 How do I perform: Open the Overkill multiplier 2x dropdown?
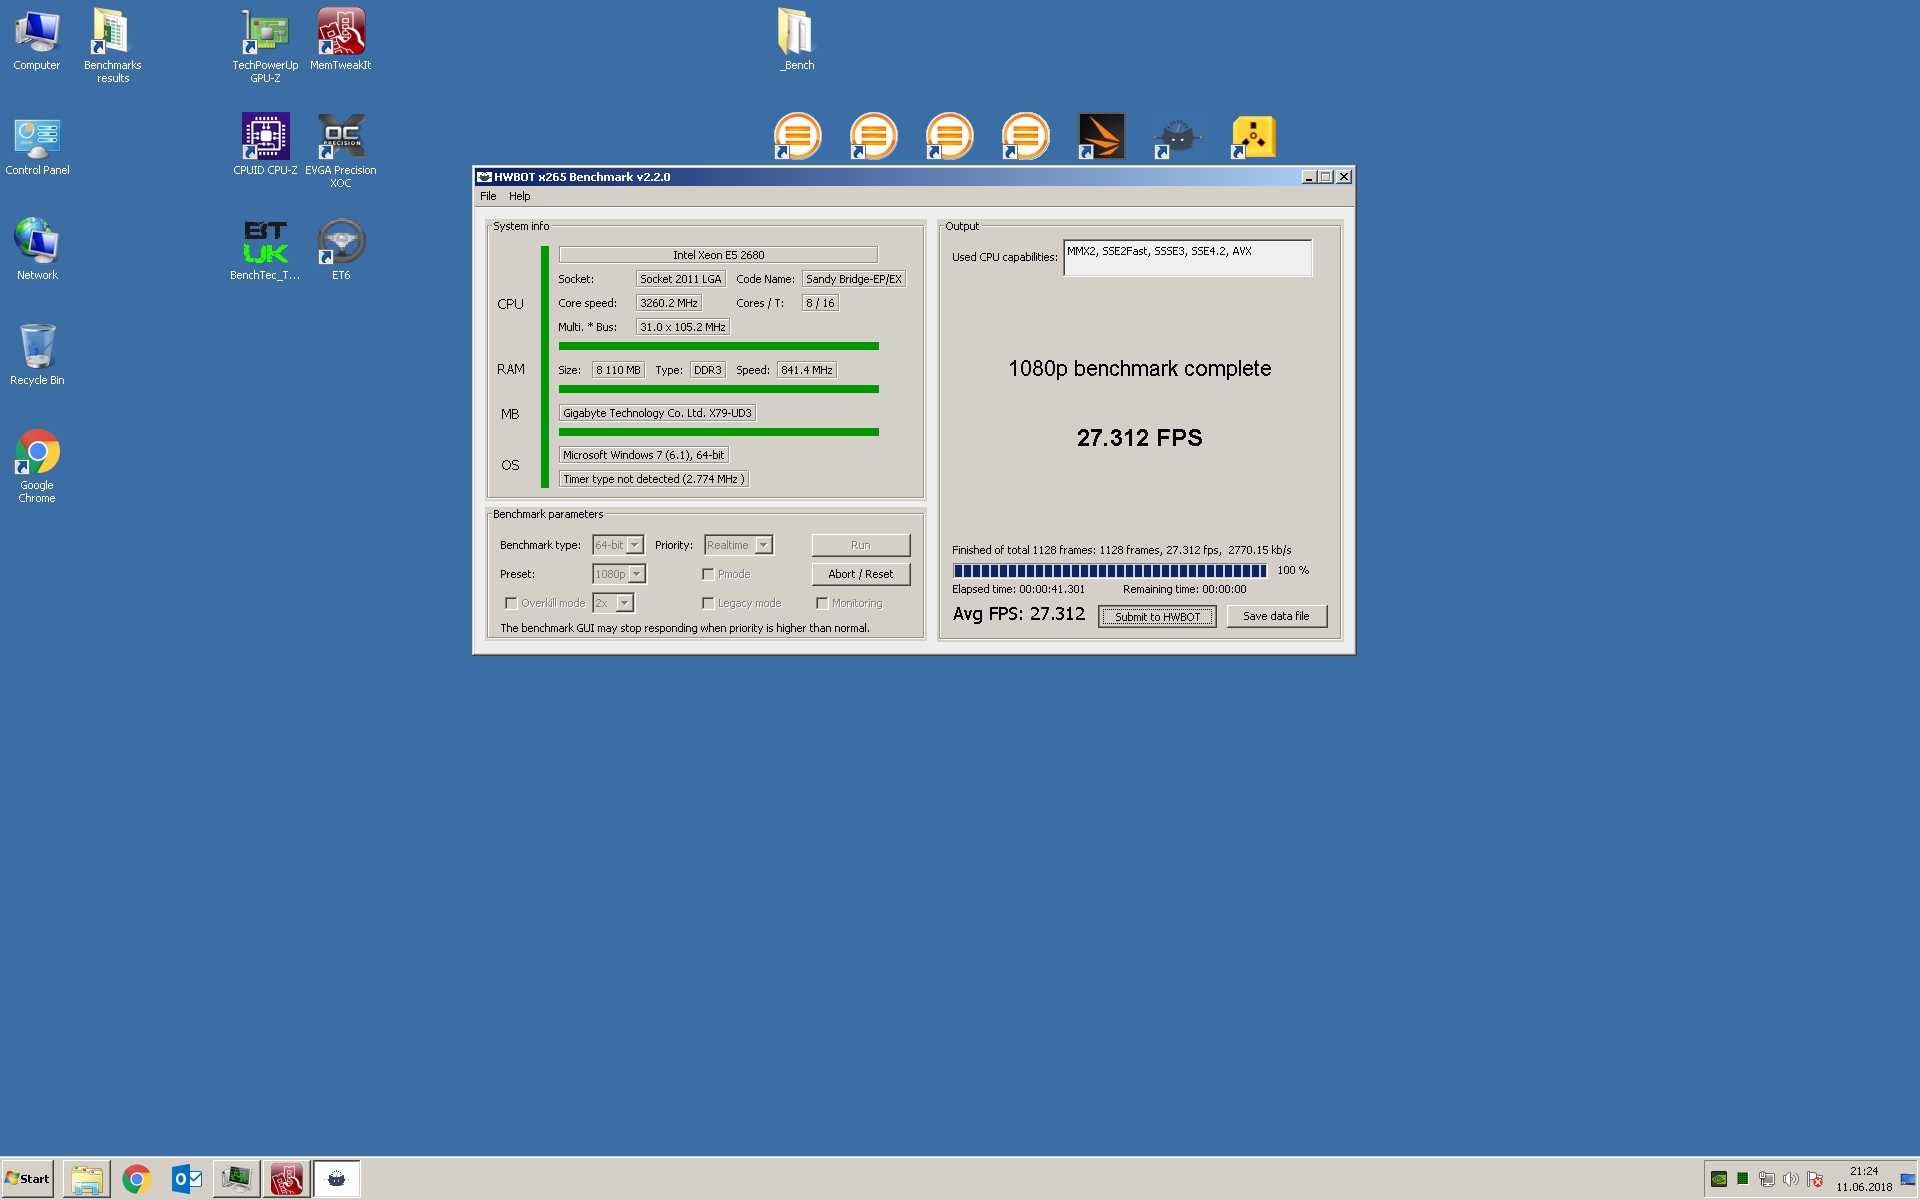[x=613, y=603]
